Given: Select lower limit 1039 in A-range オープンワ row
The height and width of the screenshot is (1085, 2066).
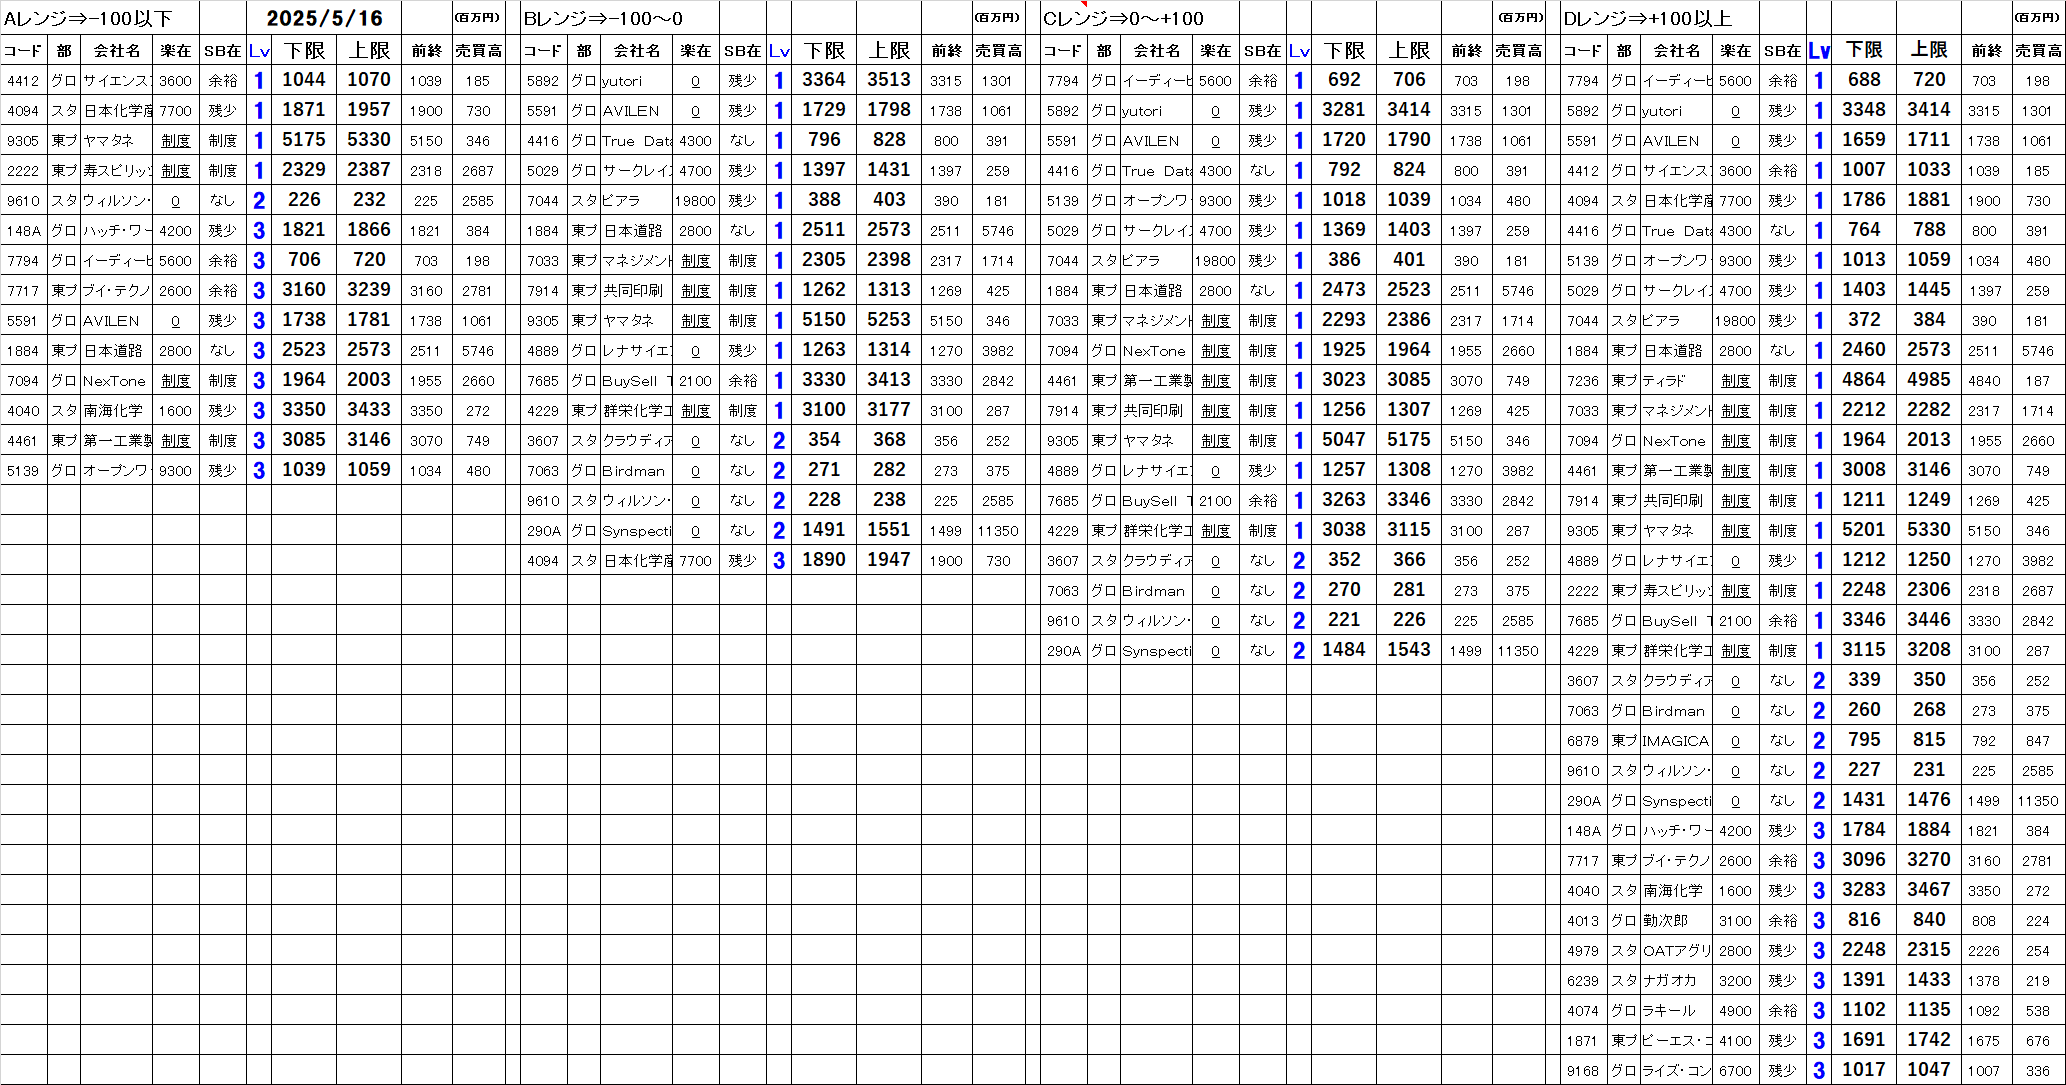Looking at the screenshot, I should tap(304, 470).
